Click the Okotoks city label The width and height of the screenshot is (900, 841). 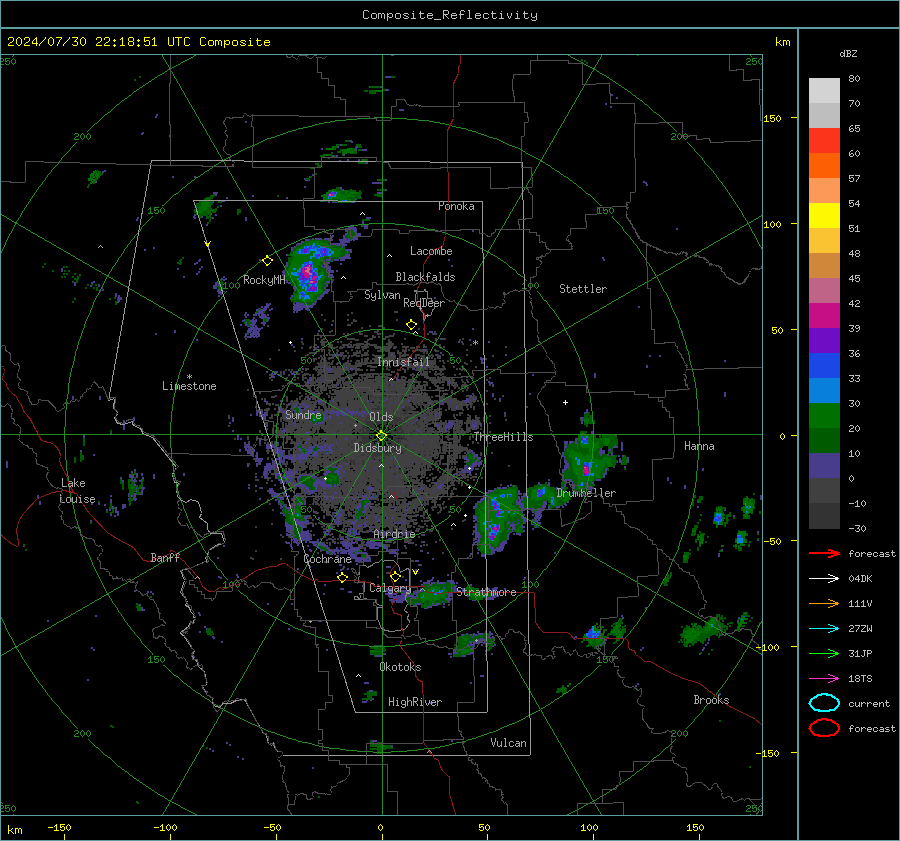tap(400, 667)
